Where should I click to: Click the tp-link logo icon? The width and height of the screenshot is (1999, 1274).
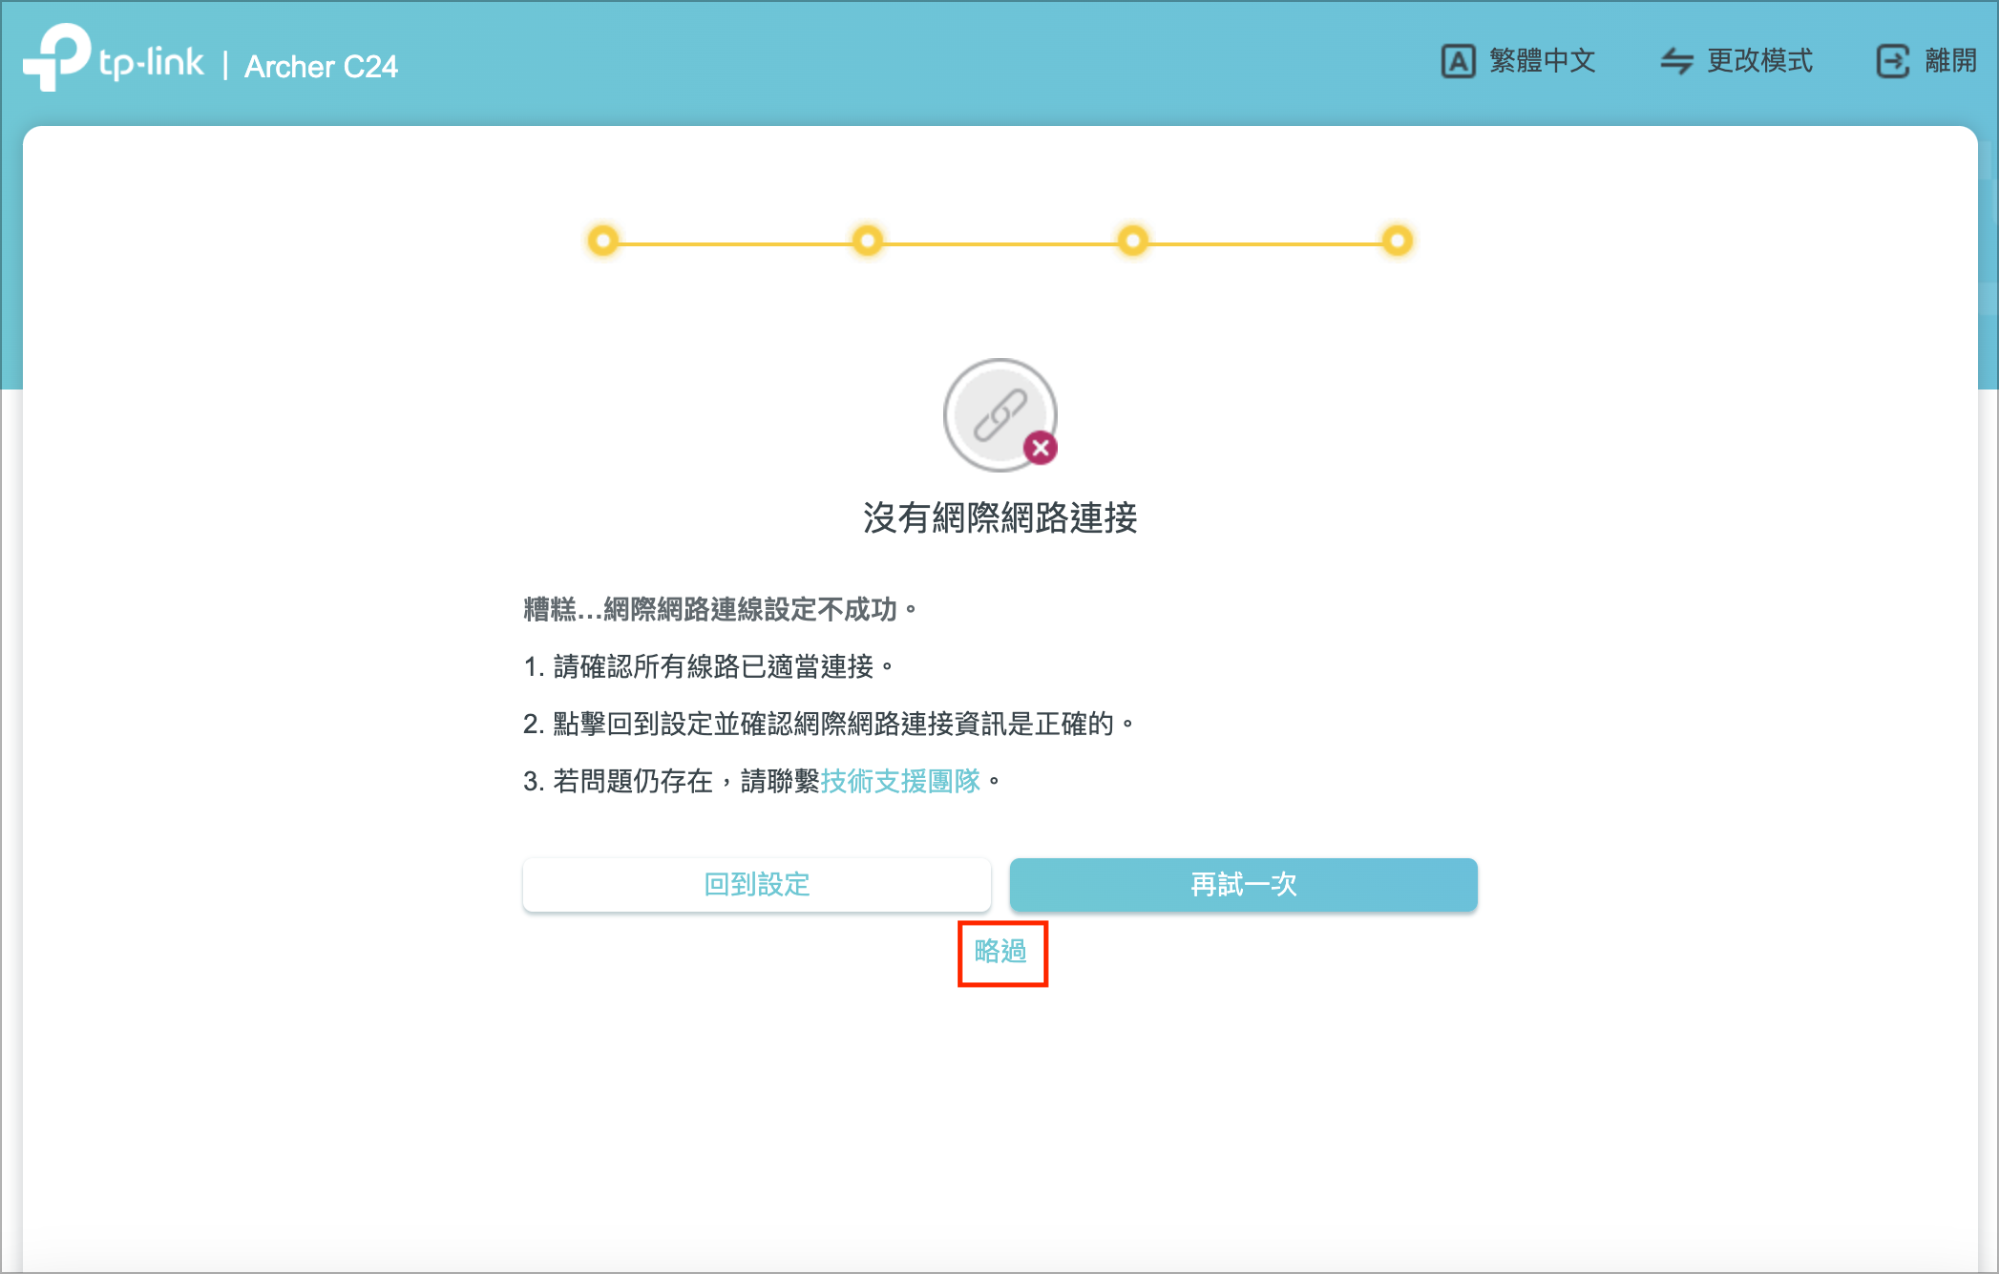(57, 57)
